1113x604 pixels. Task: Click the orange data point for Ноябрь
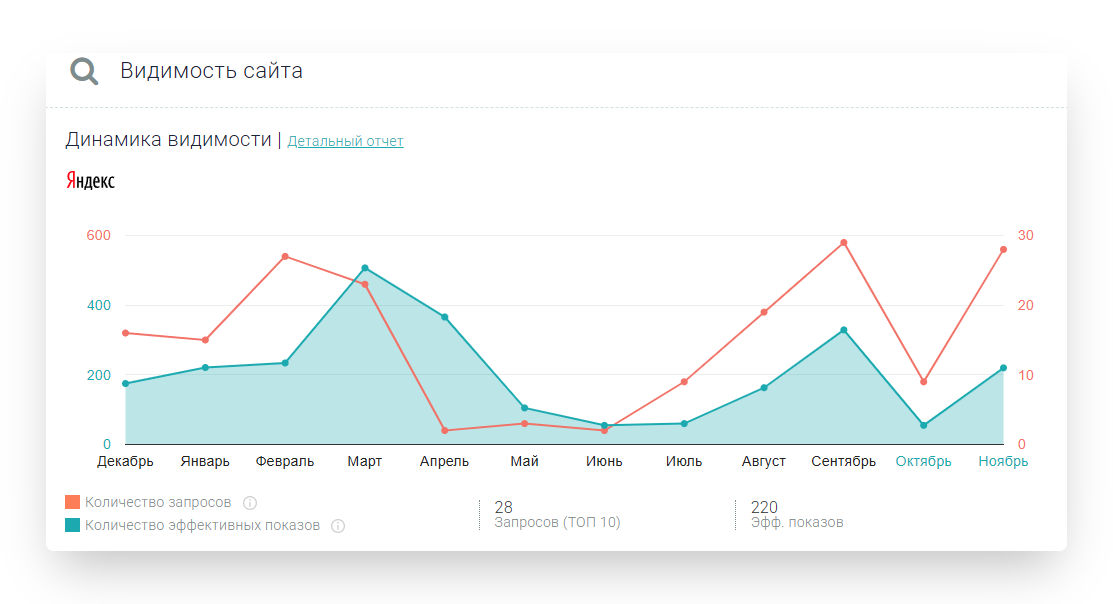[x=1003, y=250]
